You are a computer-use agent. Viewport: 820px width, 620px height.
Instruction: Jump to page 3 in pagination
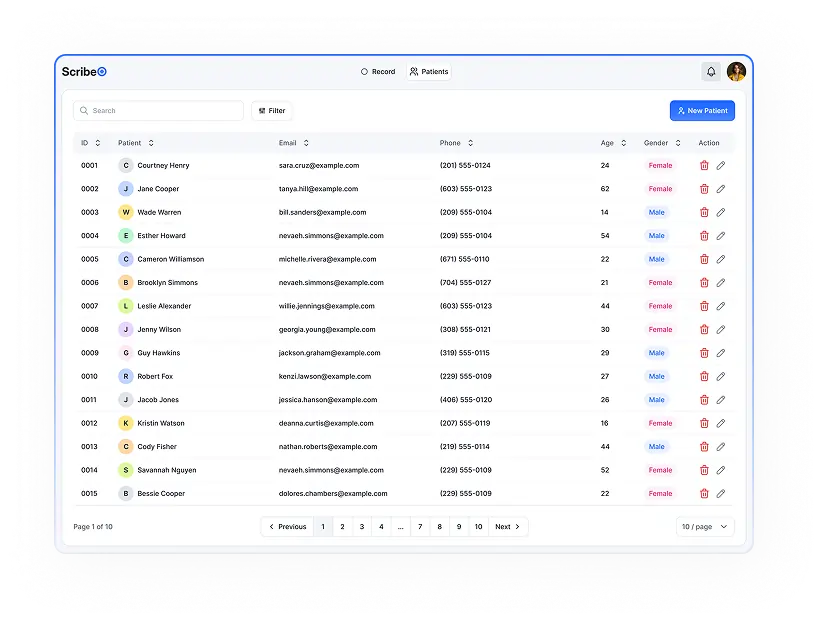pyautogui.click(x=362, y=527)
